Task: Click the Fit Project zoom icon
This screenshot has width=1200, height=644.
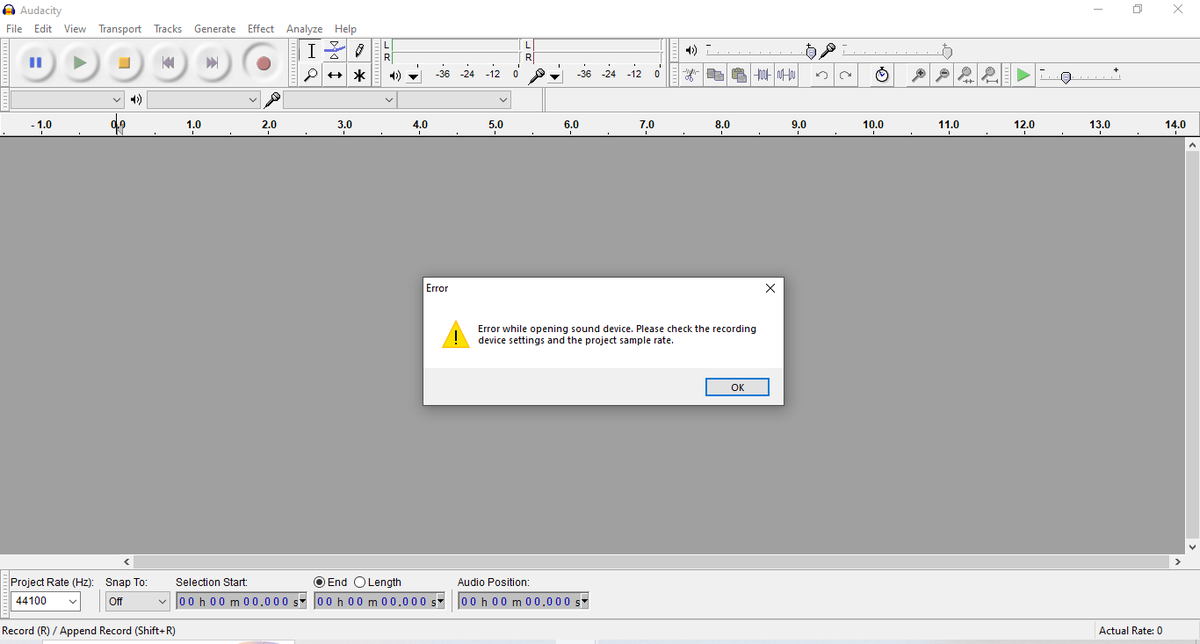Action: [x=990, y=75]
